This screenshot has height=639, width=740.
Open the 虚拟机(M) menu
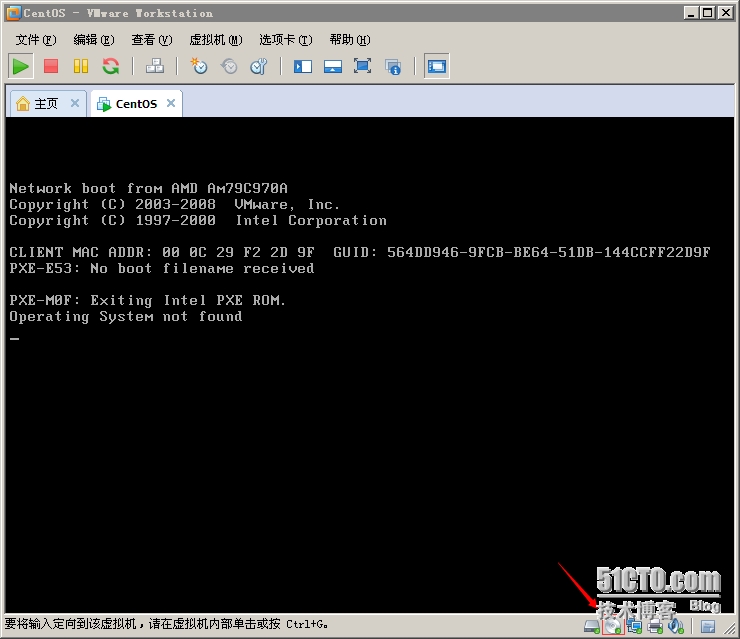216,40
